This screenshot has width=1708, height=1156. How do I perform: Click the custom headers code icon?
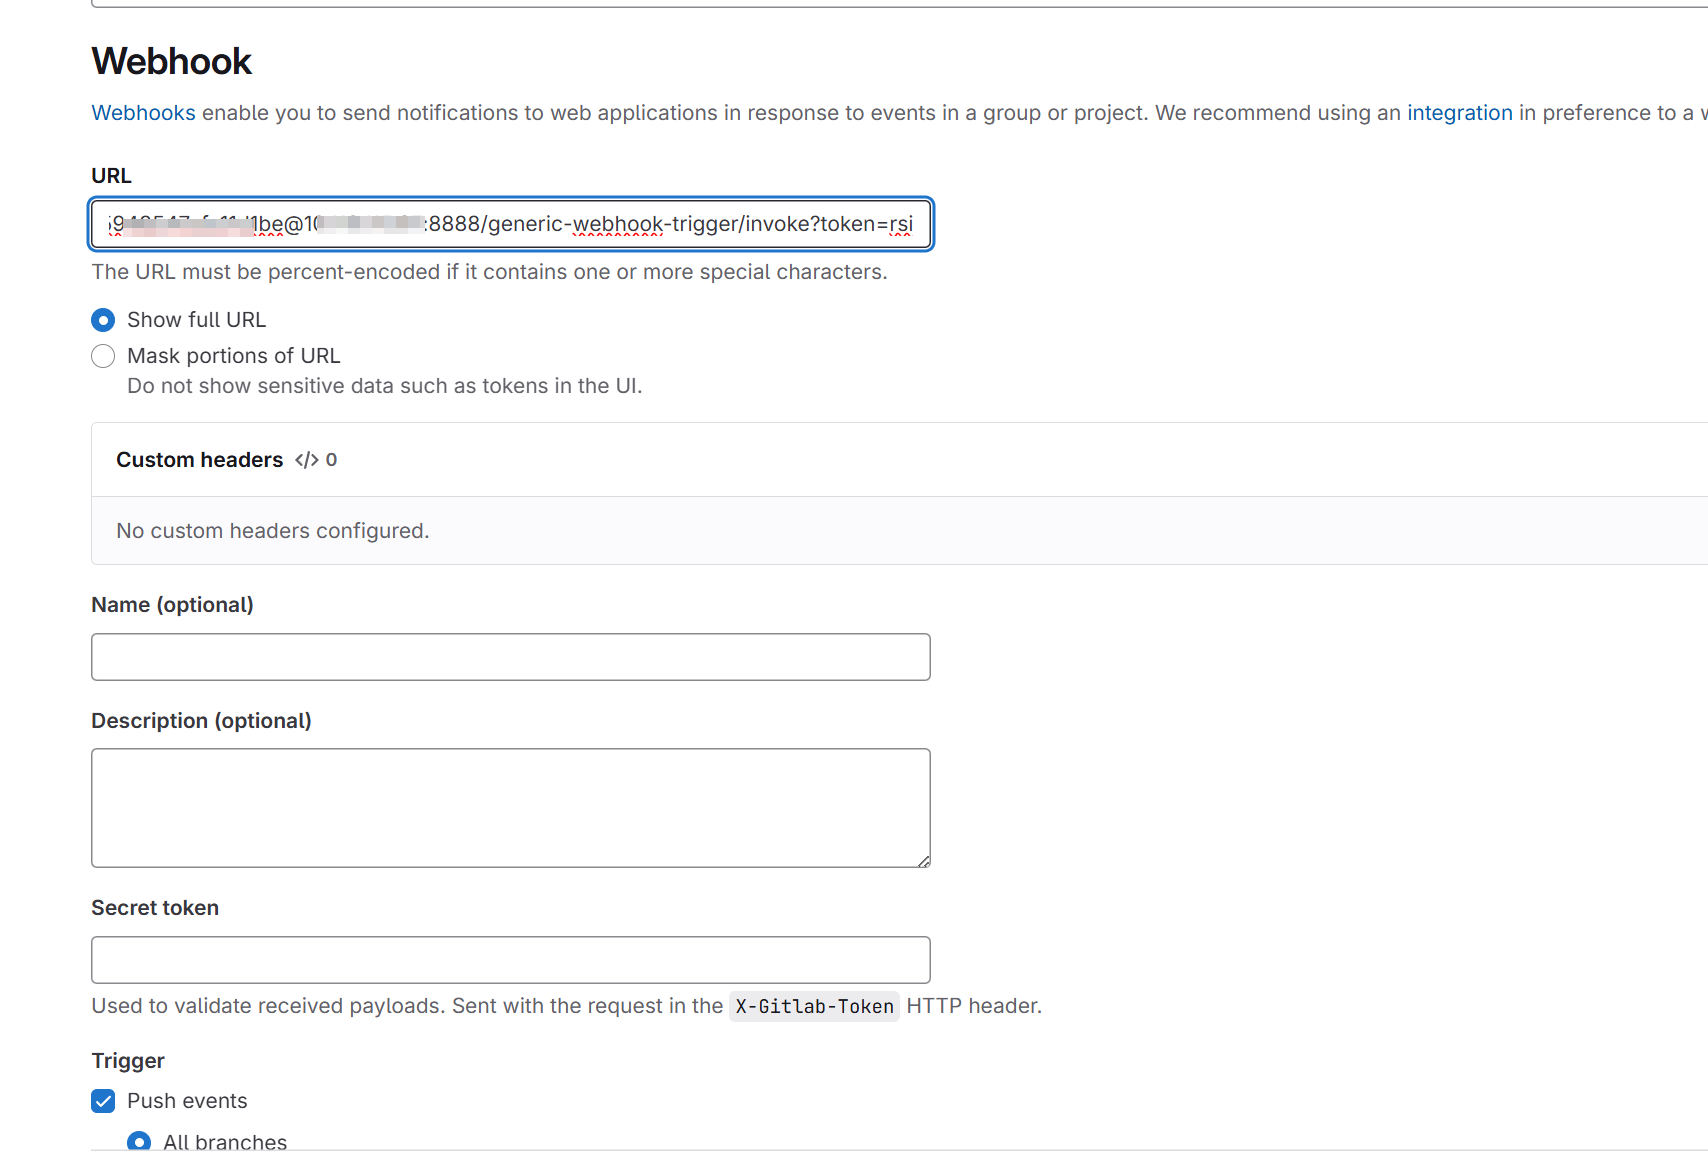coord(306,460)
